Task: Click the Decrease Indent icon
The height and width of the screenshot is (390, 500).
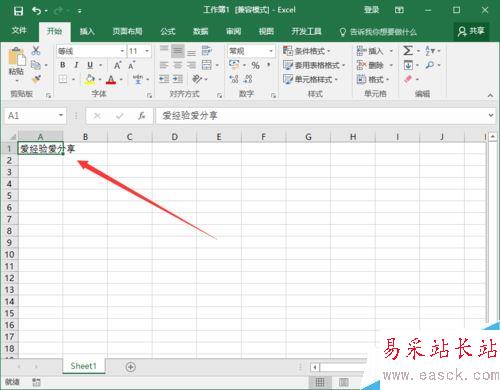Action: (164, 79)
